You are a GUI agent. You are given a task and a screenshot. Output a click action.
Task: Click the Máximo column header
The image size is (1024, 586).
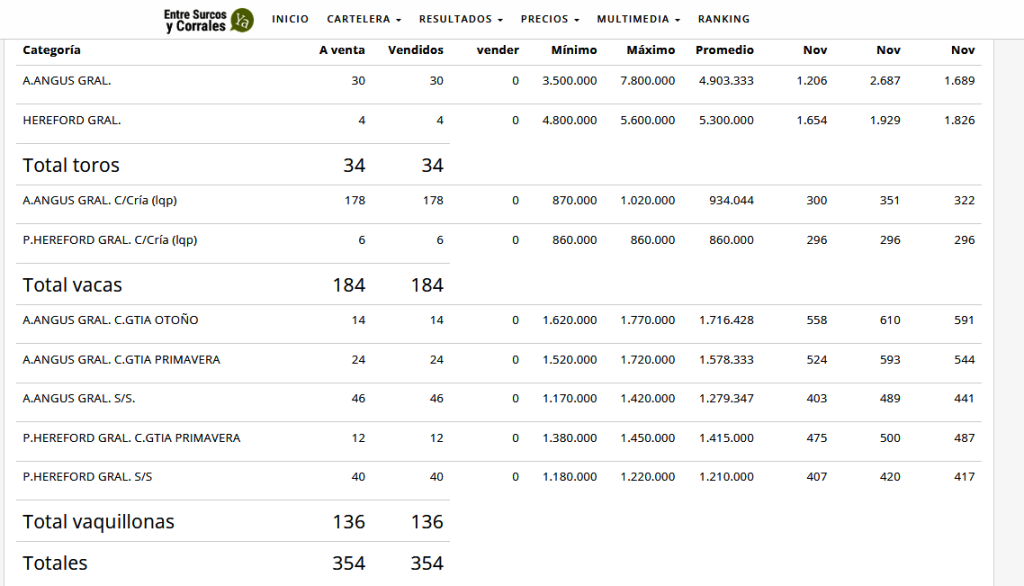650,50
